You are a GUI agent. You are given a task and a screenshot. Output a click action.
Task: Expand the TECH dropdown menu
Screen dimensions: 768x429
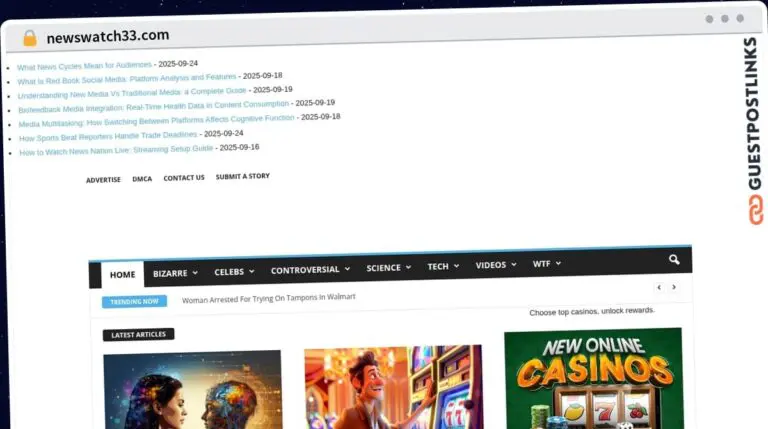(x=443, y=266)
